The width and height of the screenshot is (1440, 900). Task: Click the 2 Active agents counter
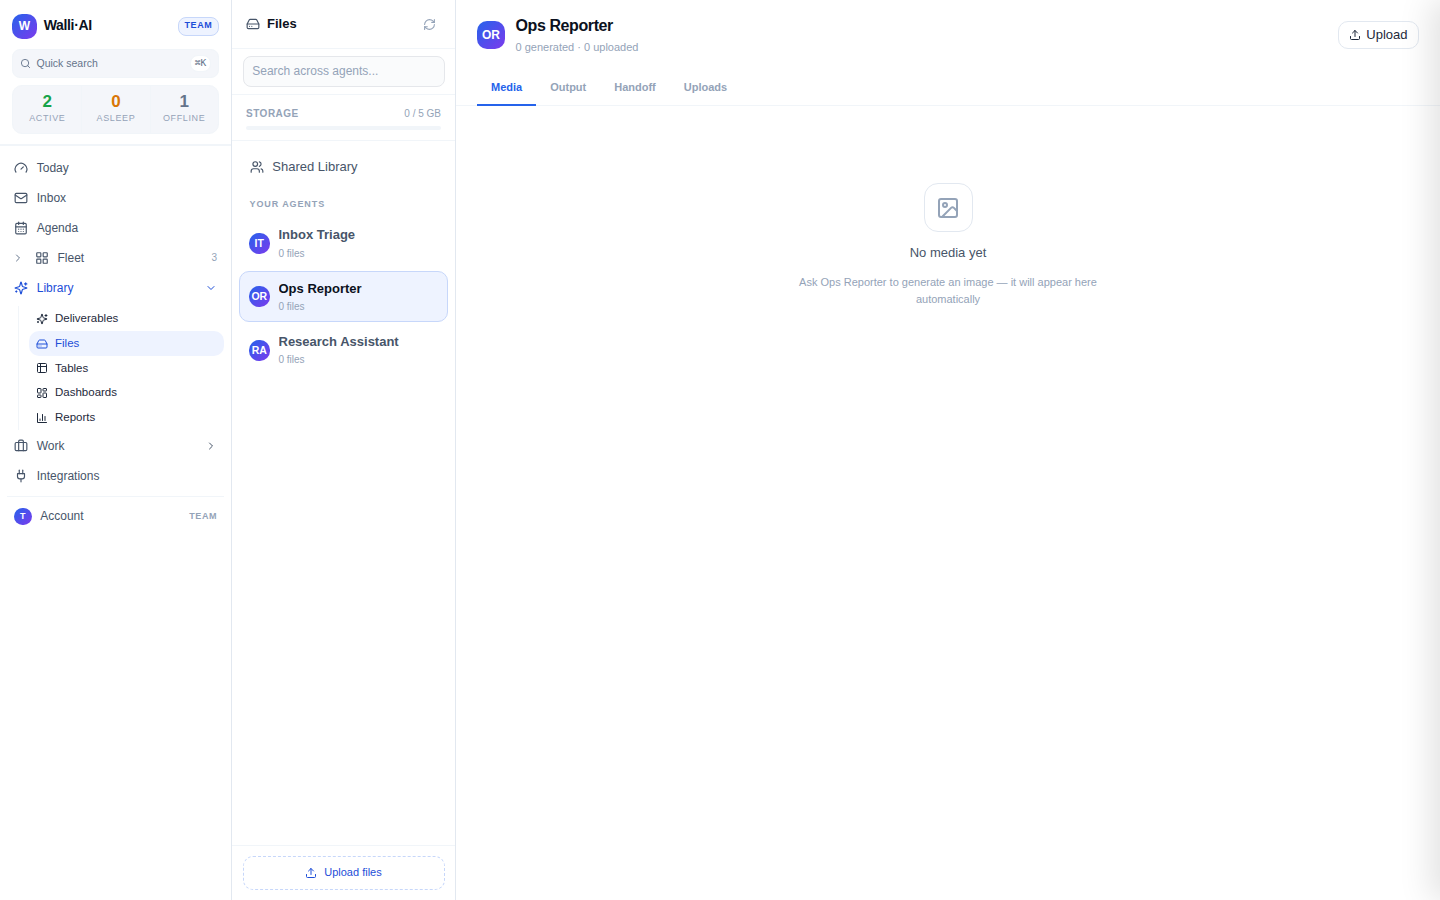(x=47, y=108)
